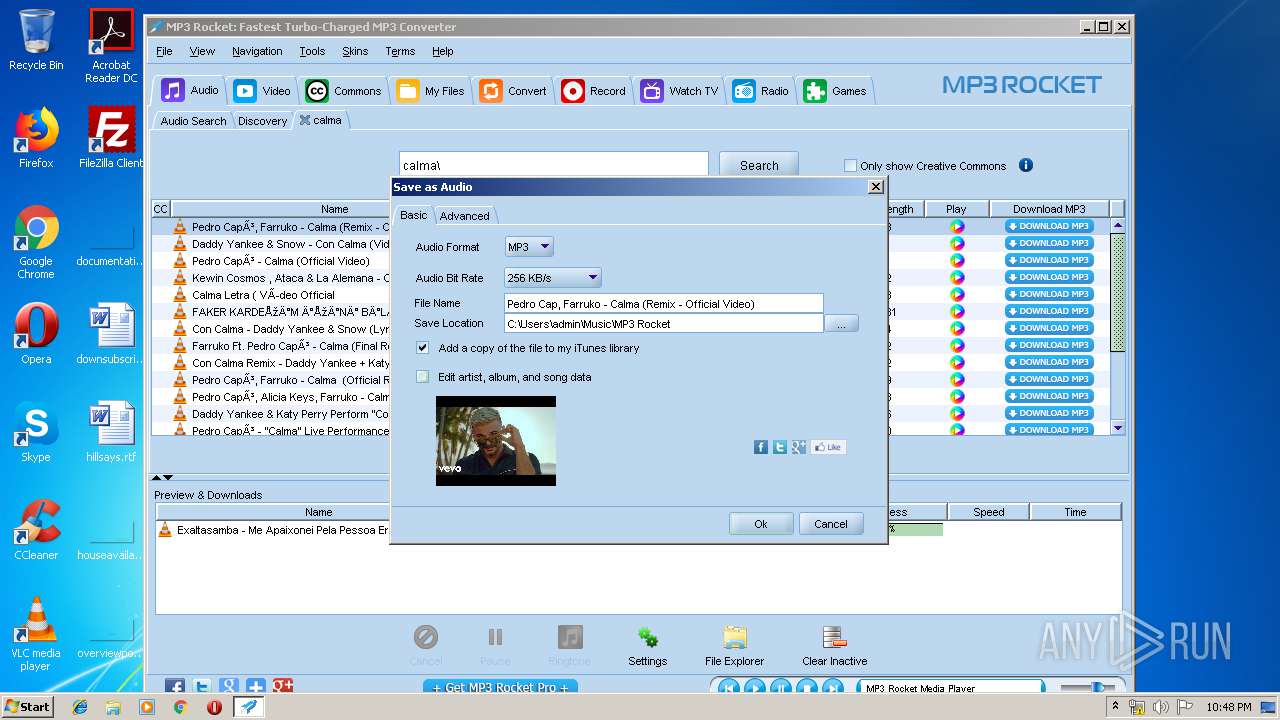Open the Navigation menu

(x=257, y=51)
